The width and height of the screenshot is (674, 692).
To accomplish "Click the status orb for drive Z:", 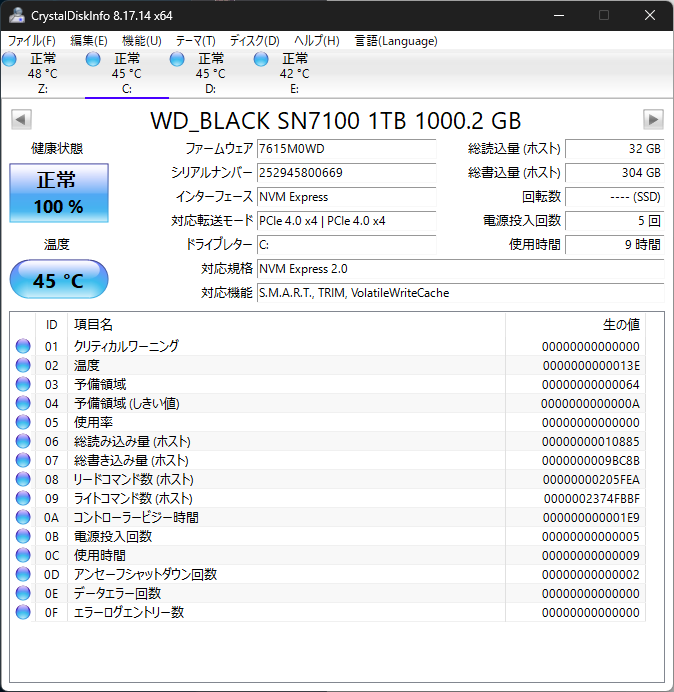I will [x=9, y=59].
